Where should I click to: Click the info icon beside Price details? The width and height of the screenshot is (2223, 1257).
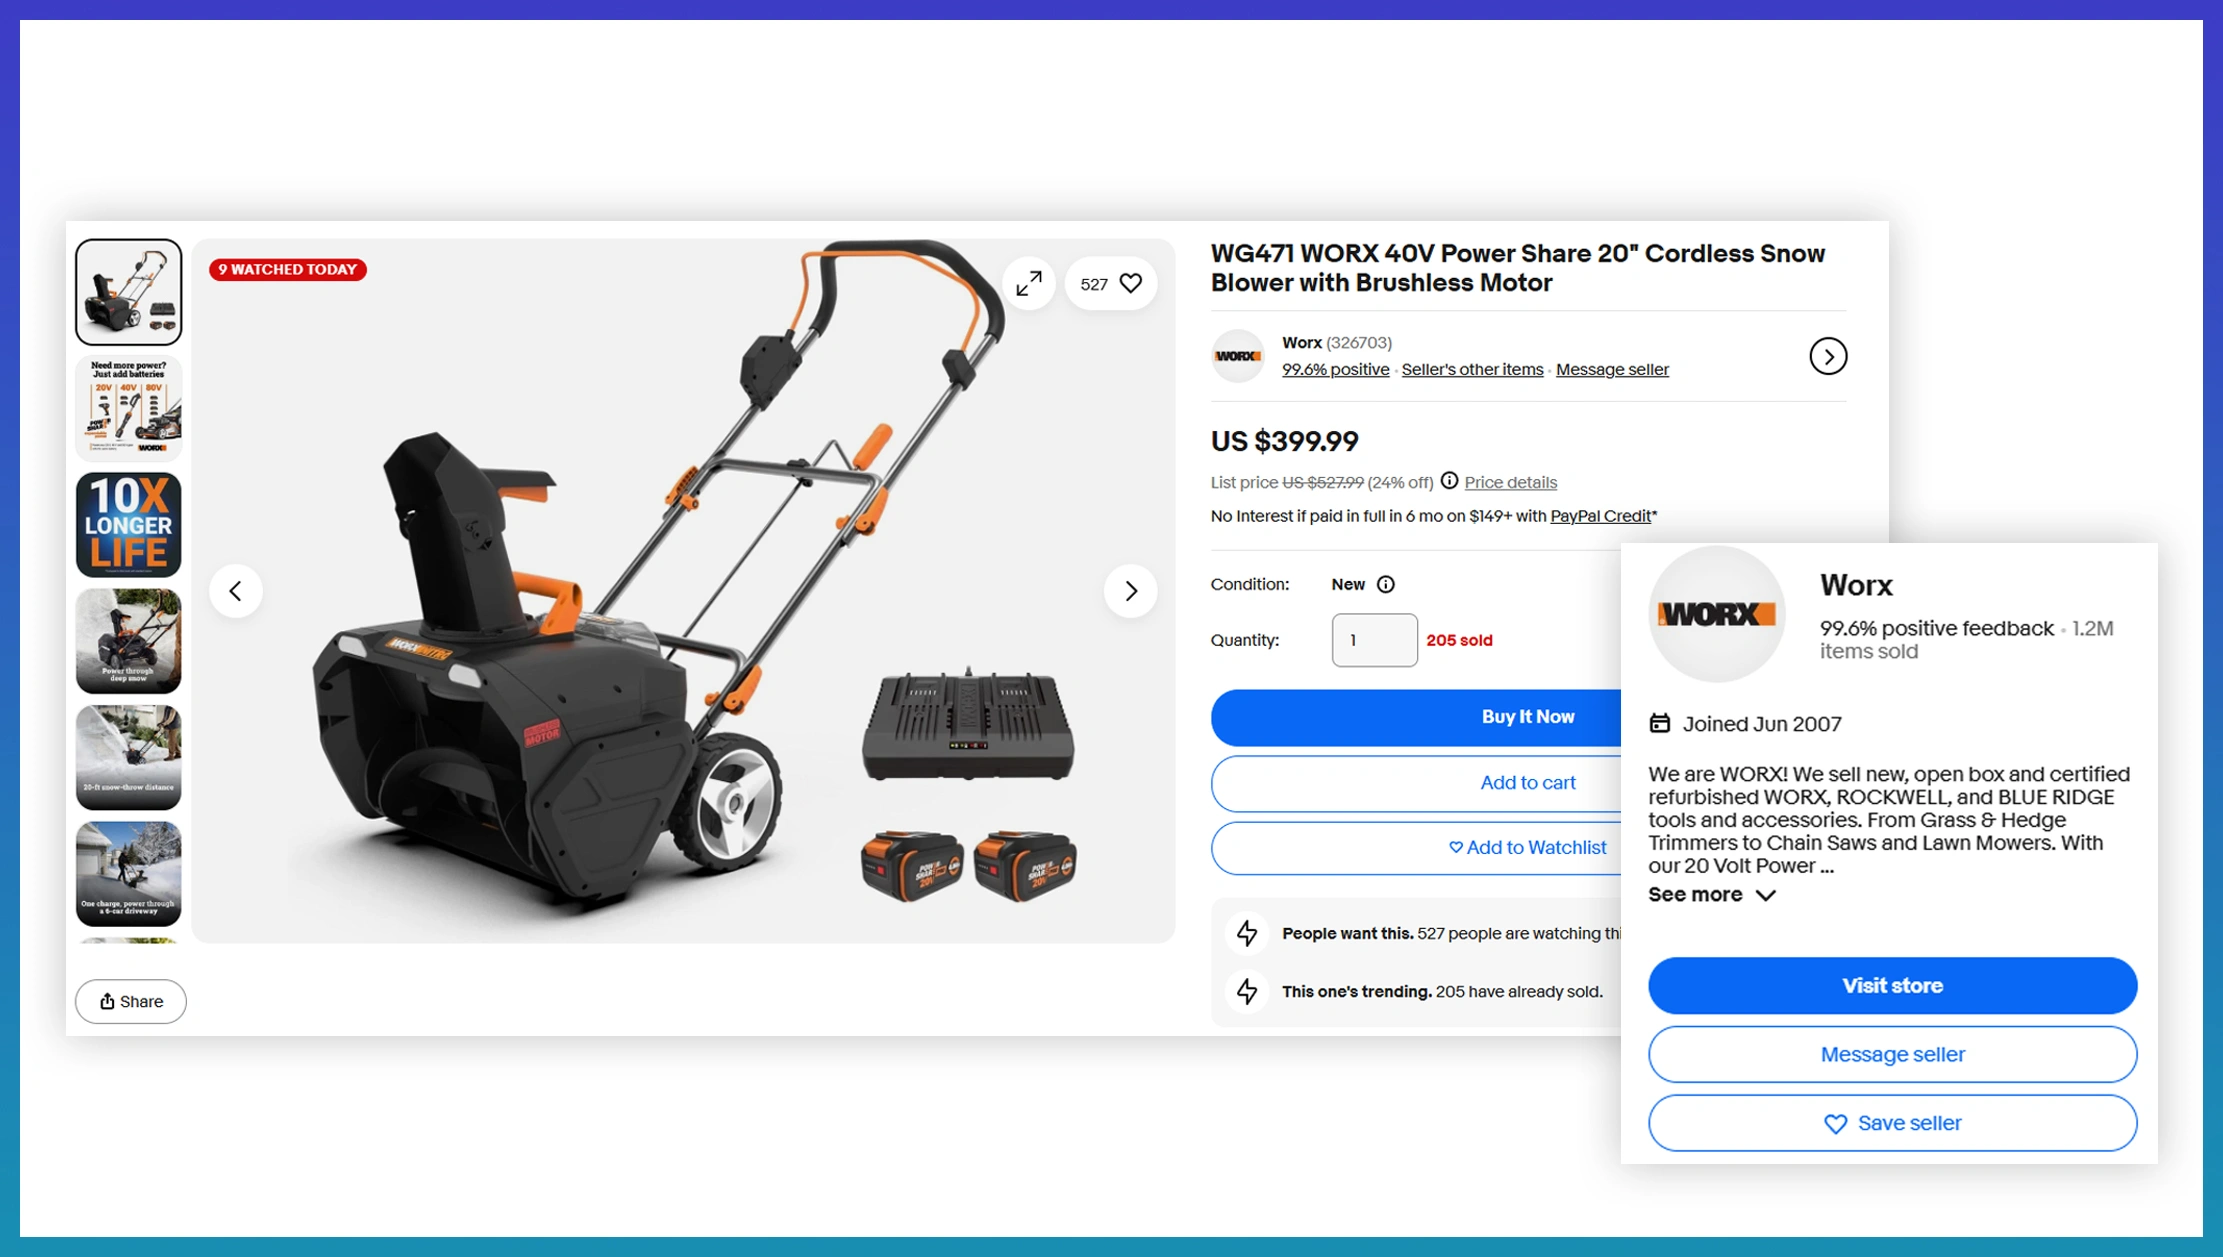coord(1449,481)
